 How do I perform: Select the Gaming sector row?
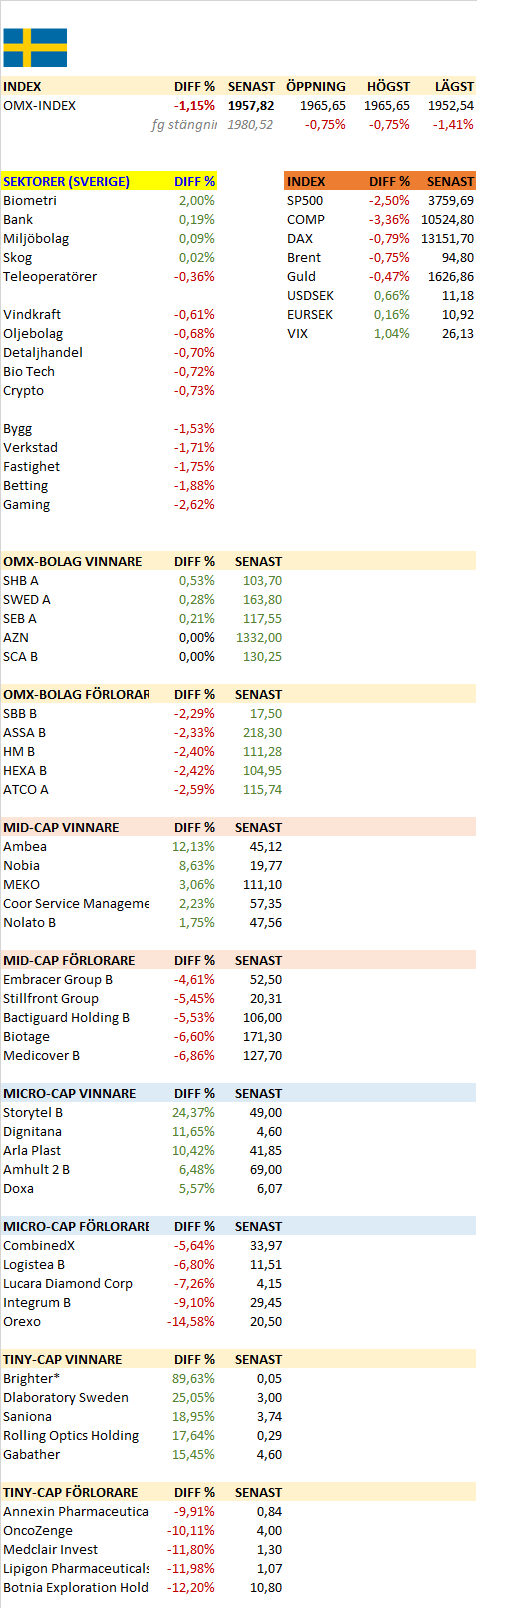[x=109, y=504]
